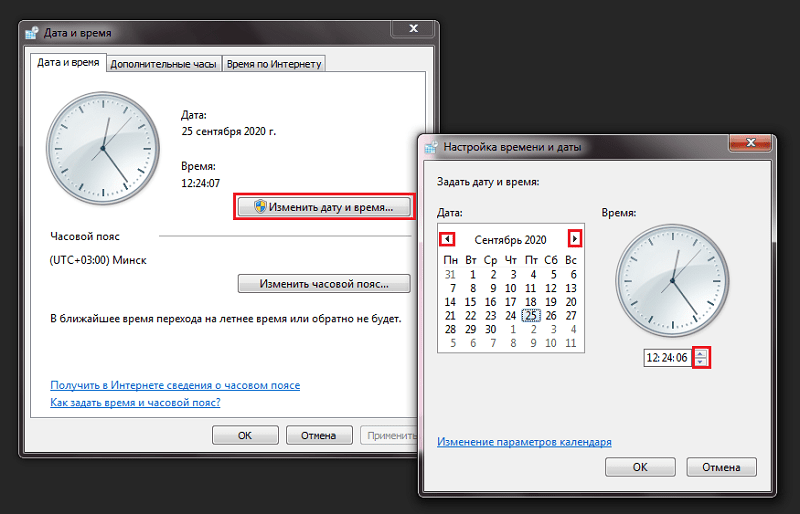The width and height of the screenshot is (800, 514).
Task: Click the Пн weekday column header
Action: tap(450, 260)
